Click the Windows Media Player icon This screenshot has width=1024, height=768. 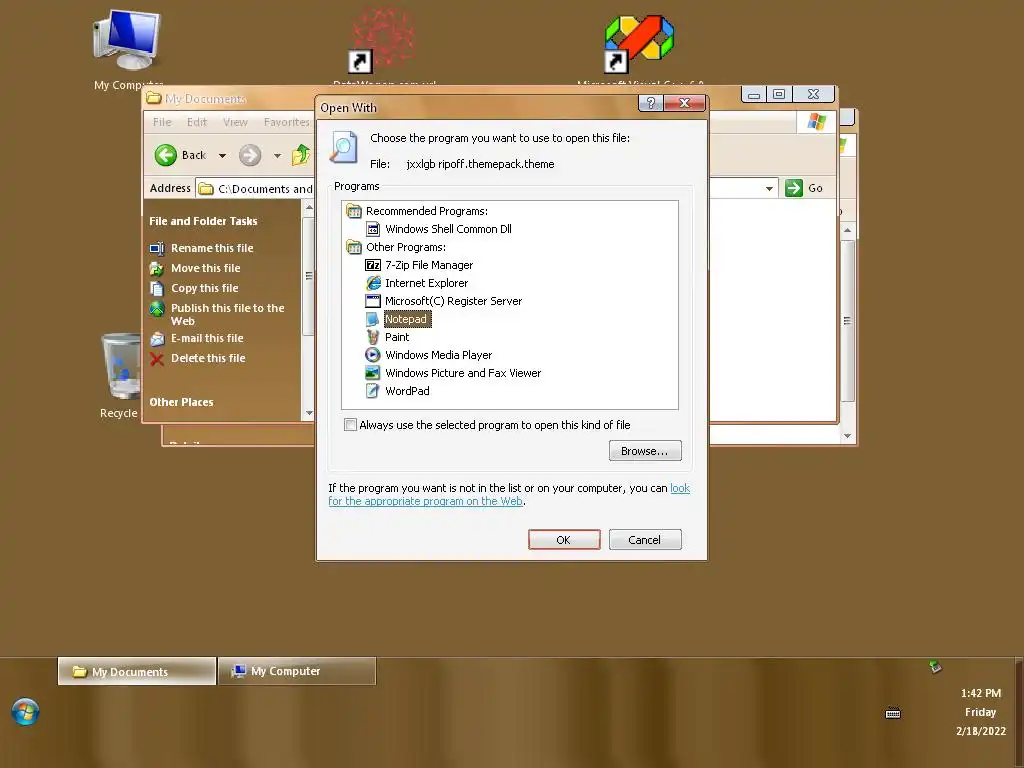click(373, 355)
